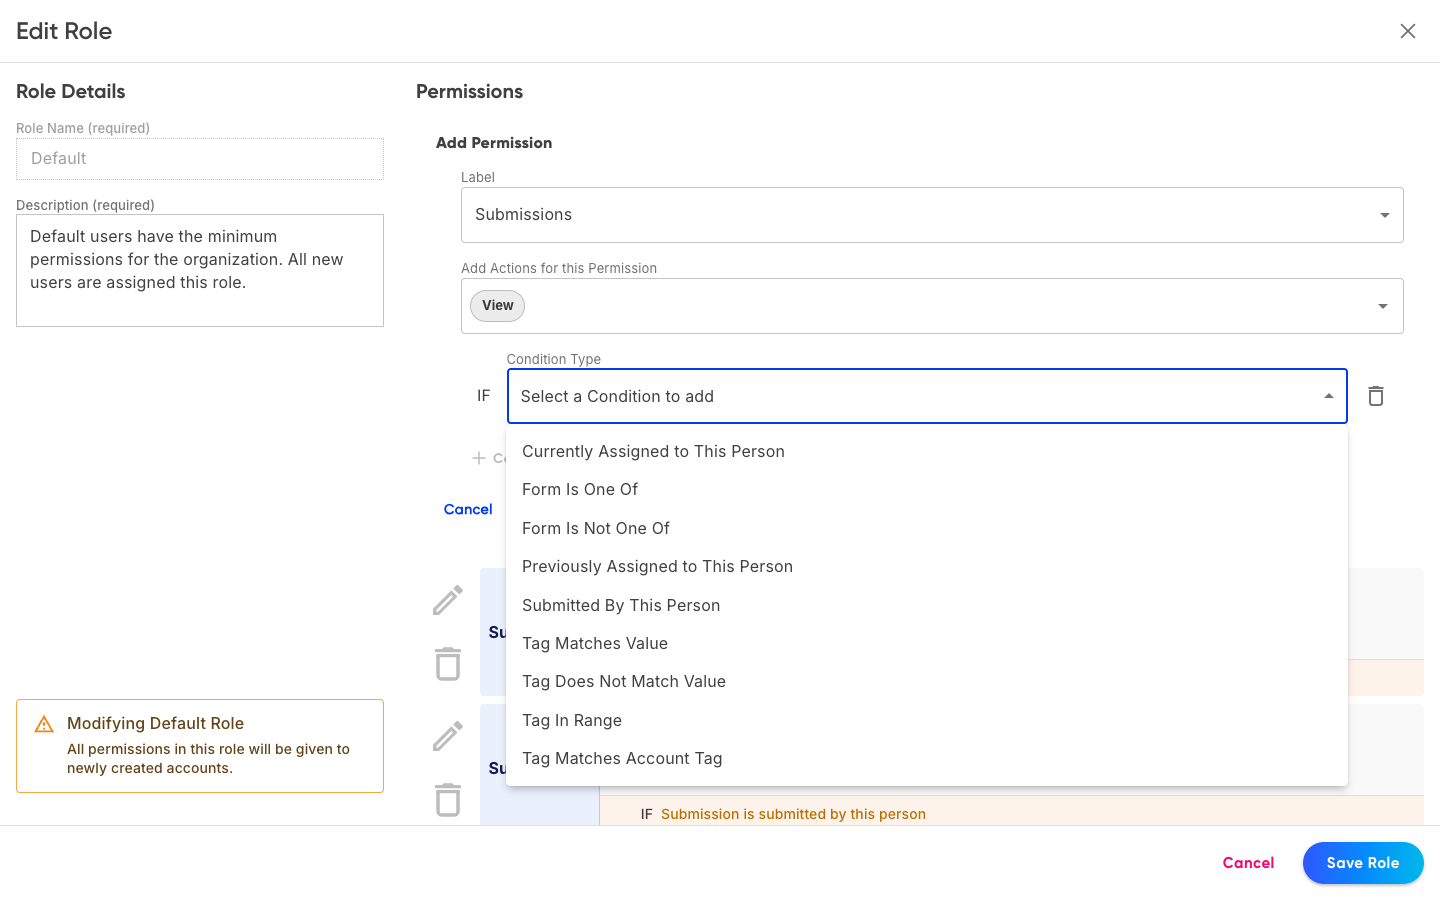Click 'Submission is submitted by this person' text
Image resolution: width=1440 pixels, height=900 pixels.
point(793,814)
